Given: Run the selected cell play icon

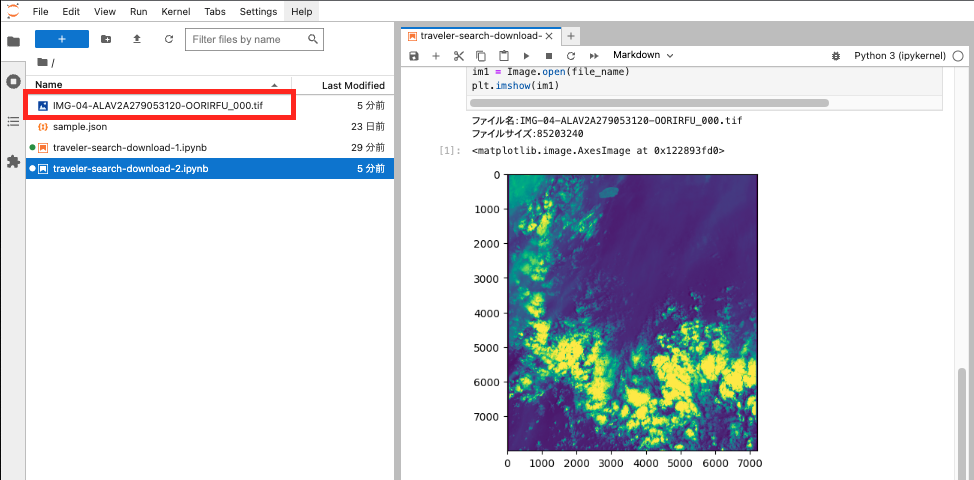Looking at the screenshot, I should tap(526, 56).
